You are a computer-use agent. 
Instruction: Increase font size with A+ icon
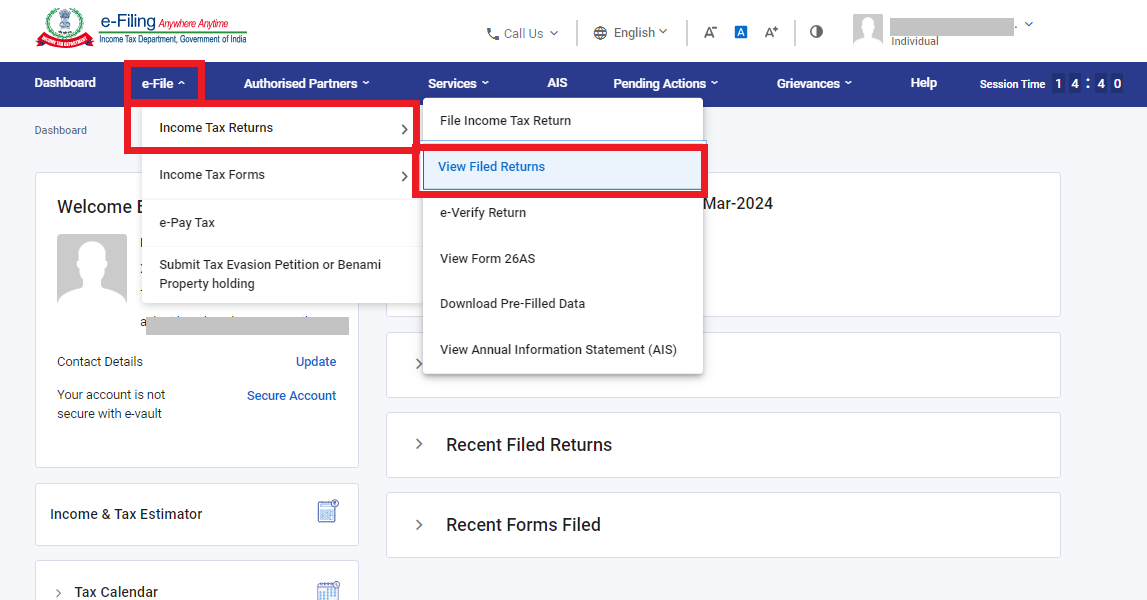[x=771, y=32]
